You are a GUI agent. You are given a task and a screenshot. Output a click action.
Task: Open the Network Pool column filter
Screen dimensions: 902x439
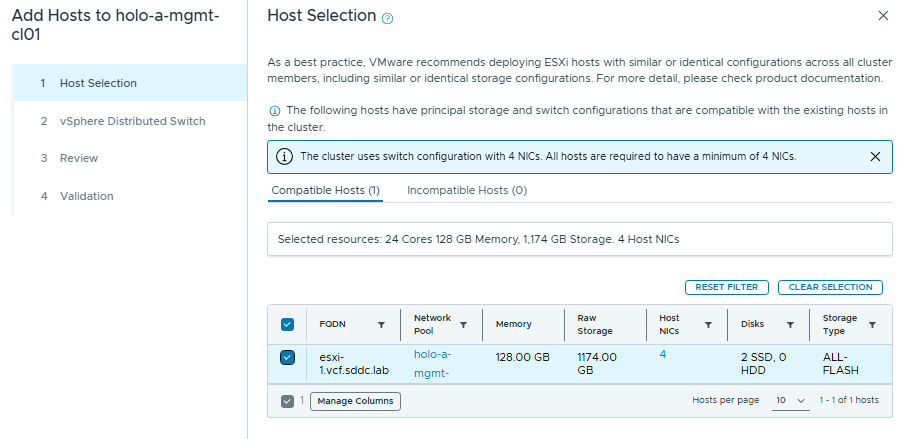[463, 325]
